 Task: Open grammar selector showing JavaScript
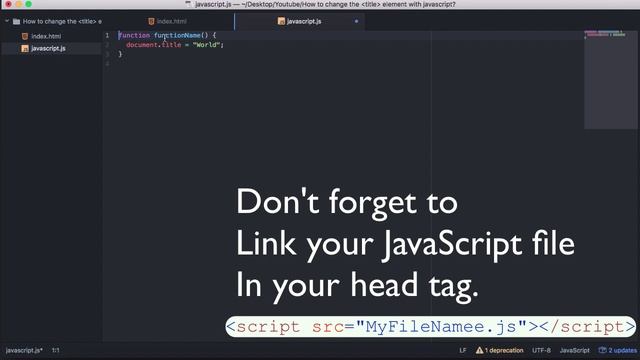coord(574,350)
